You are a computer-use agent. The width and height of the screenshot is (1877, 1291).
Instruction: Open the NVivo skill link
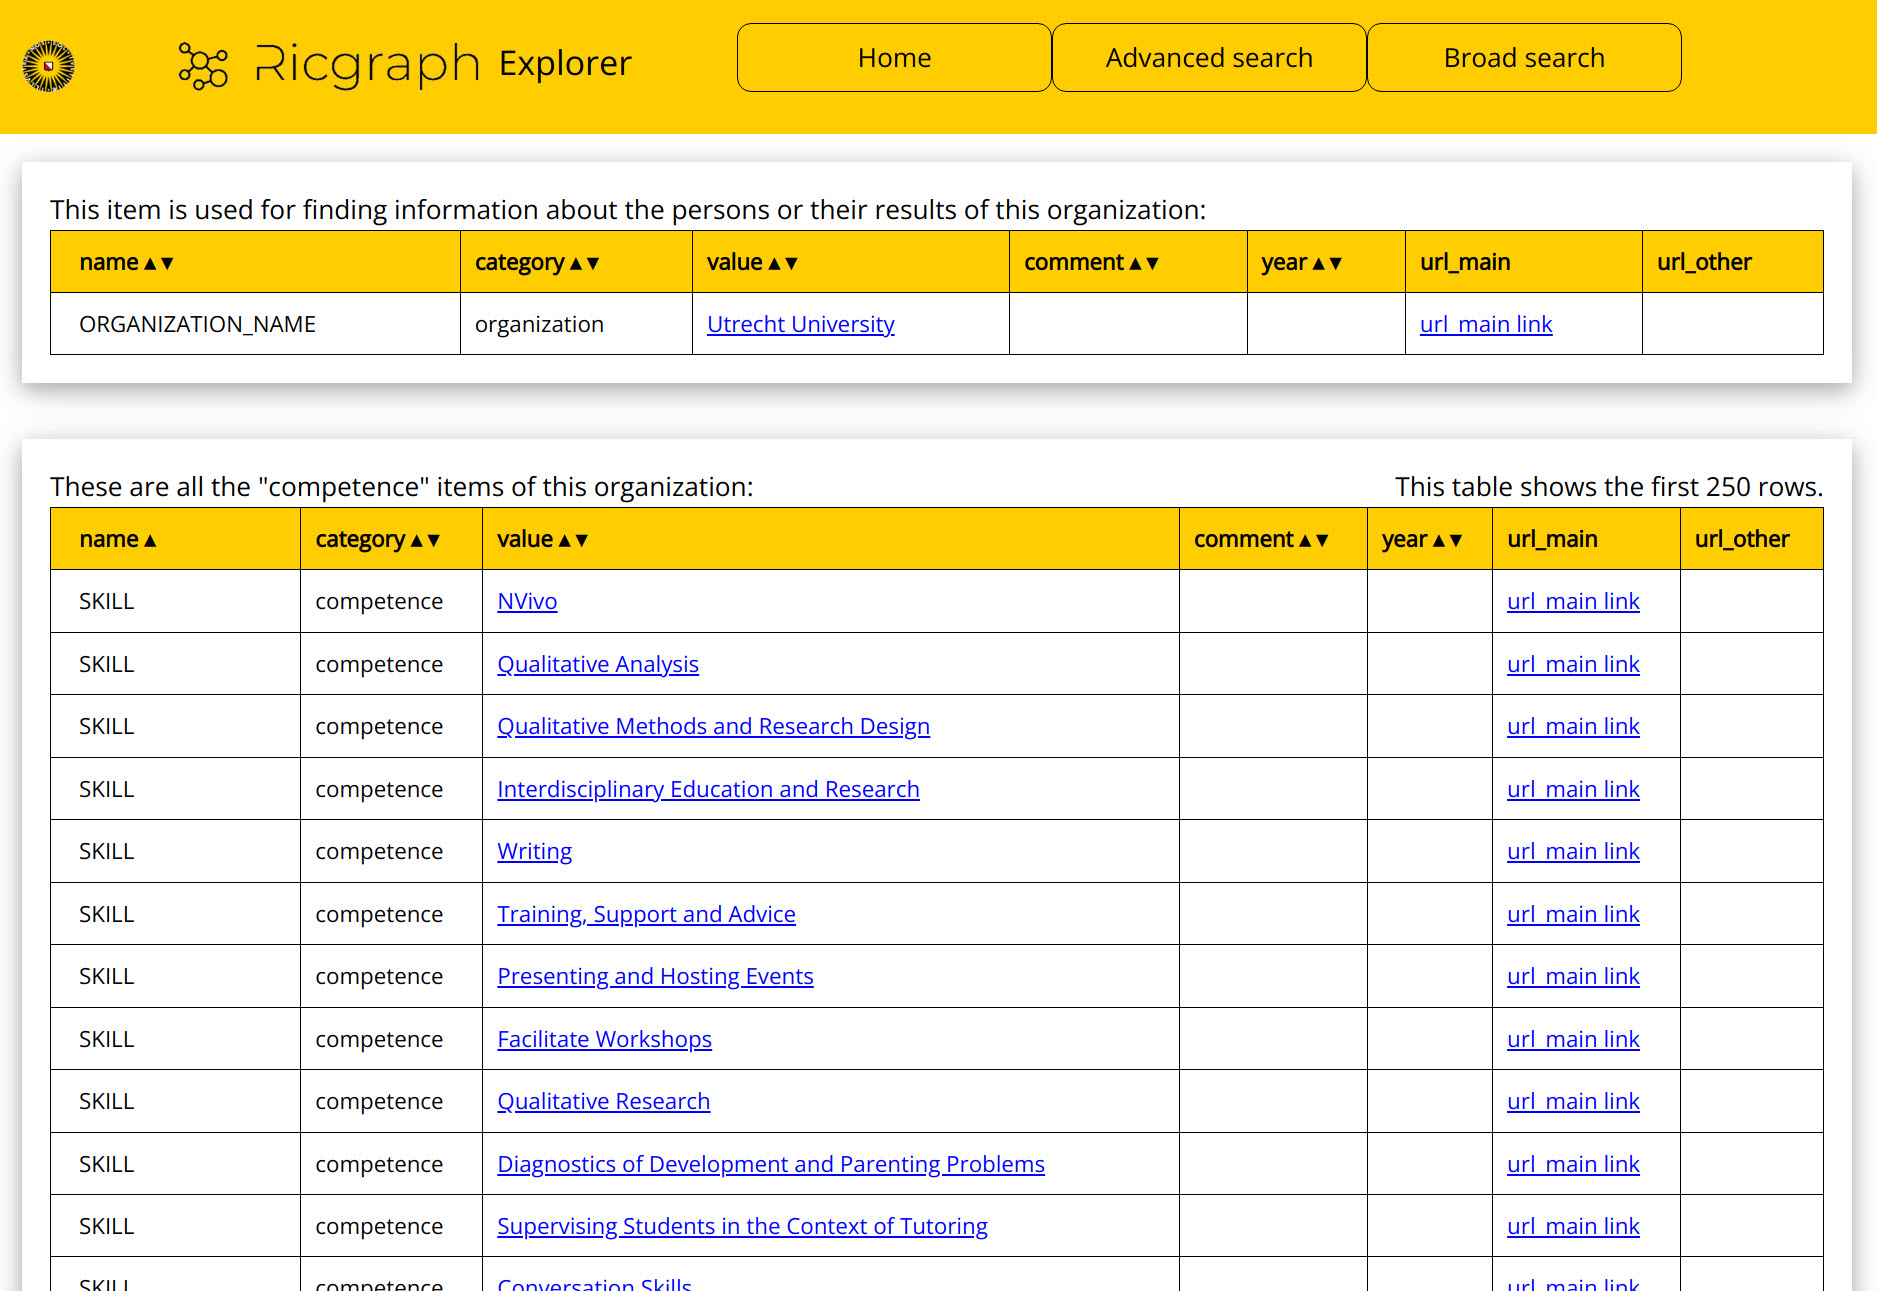(x=527, y=601)
